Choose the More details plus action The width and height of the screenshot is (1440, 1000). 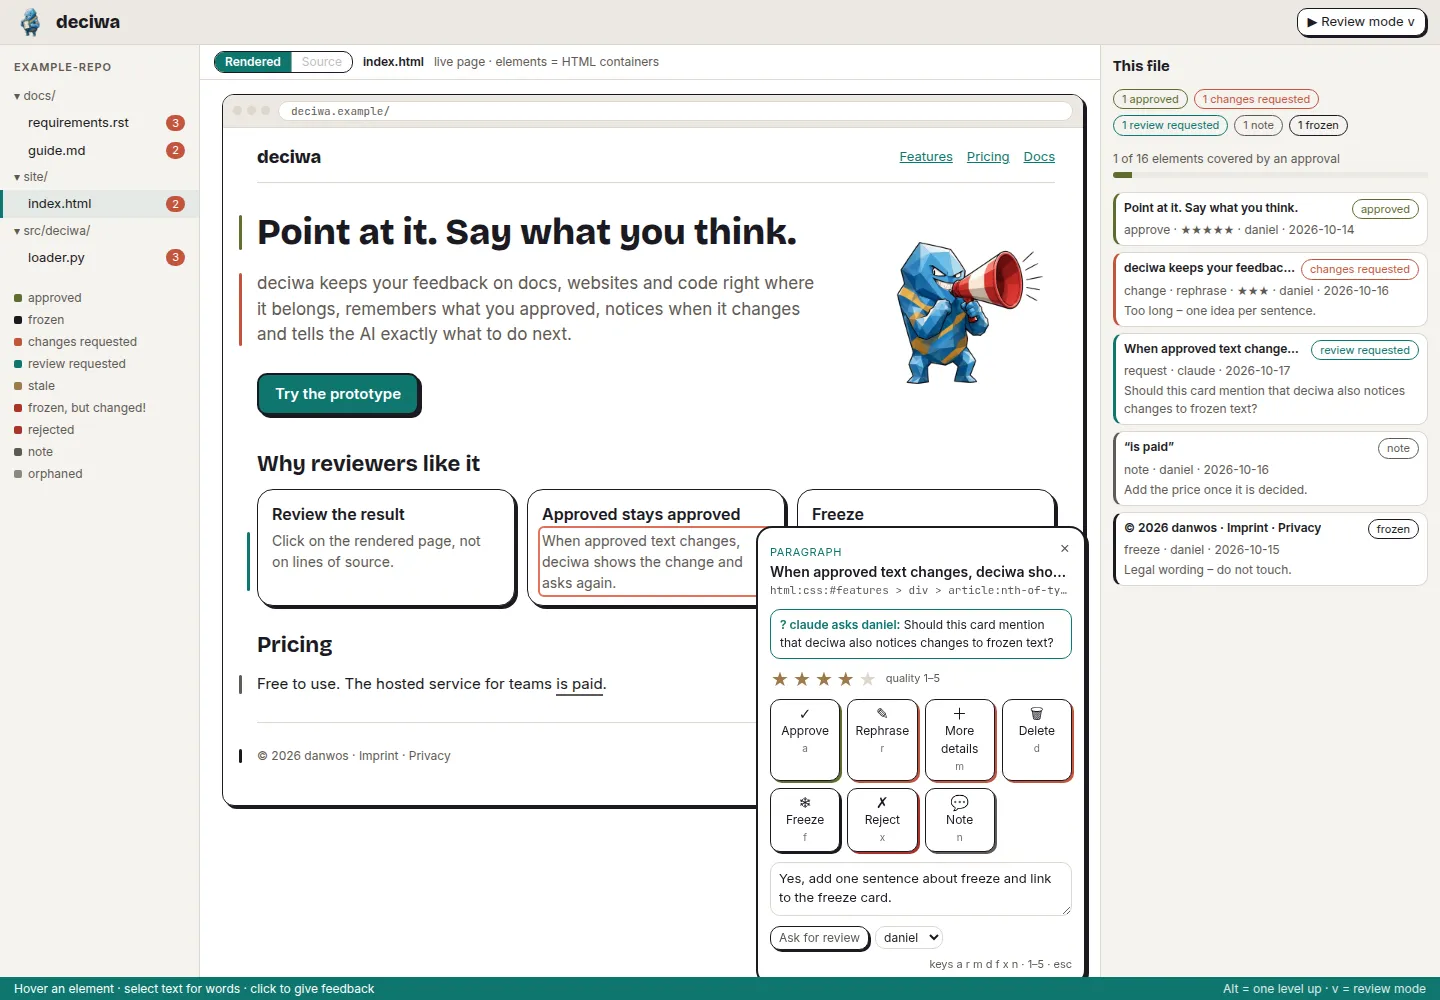click(959, 739)
